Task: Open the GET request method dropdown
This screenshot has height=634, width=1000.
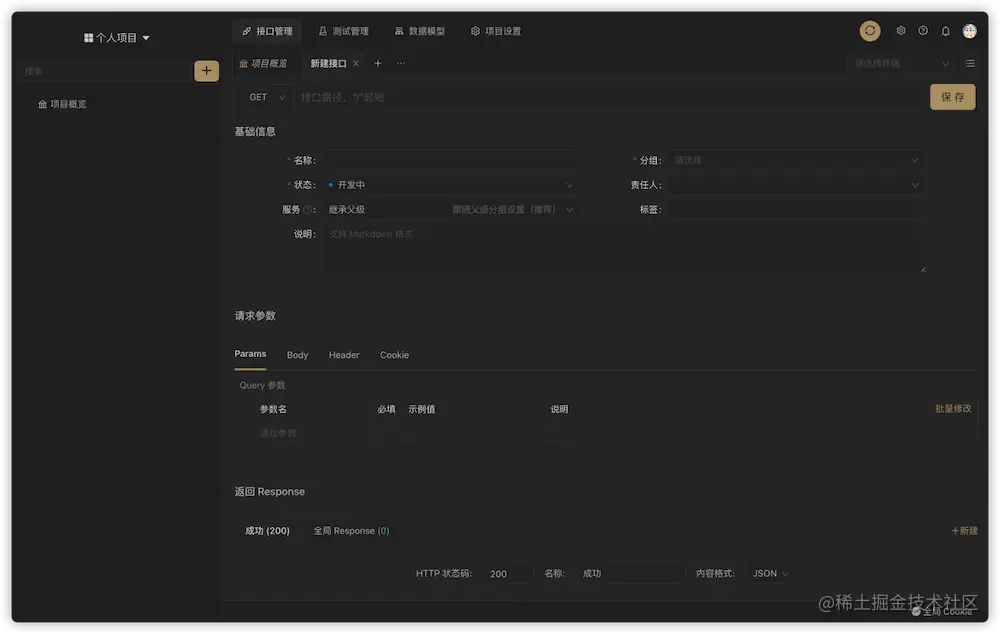Action: (263, 96)
